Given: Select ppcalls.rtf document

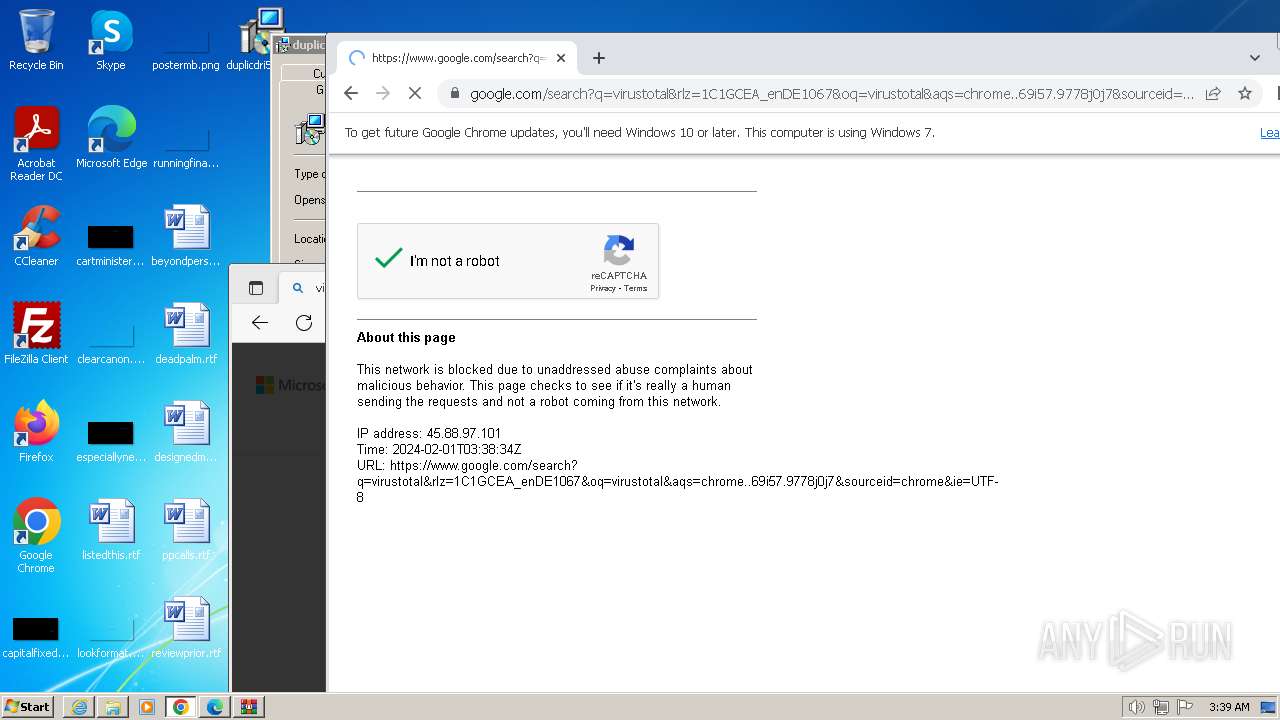Looking at the screenshot, I should click(x=186, y=531).
